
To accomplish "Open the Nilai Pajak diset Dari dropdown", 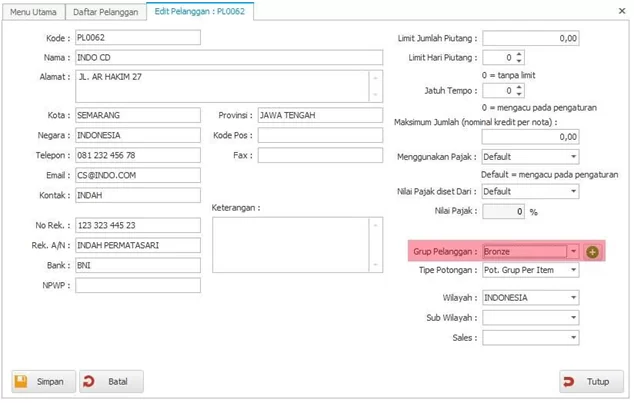I will pos(573,191).
